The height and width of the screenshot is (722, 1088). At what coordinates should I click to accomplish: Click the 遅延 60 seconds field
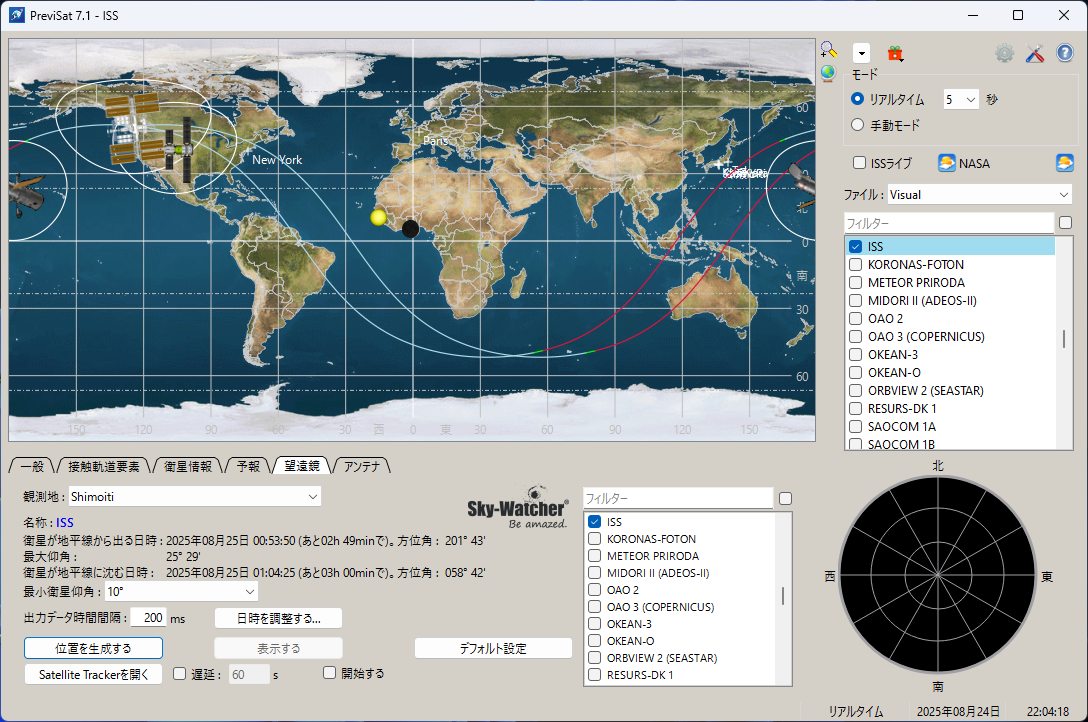[249, 674]
